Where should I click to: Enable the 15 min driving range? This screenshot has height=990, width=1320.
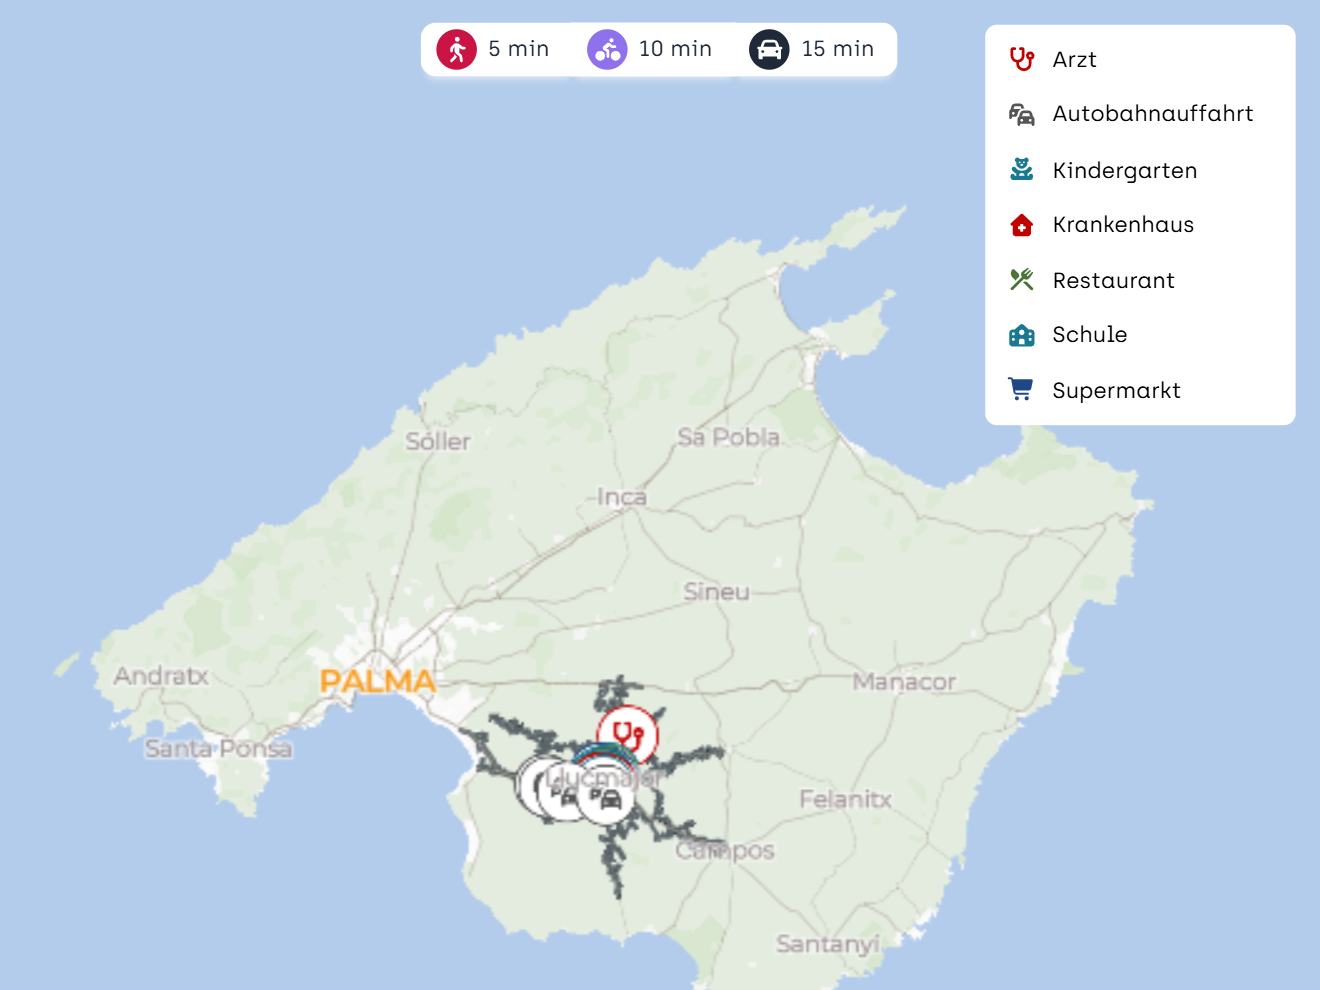(x=837, y=49)
